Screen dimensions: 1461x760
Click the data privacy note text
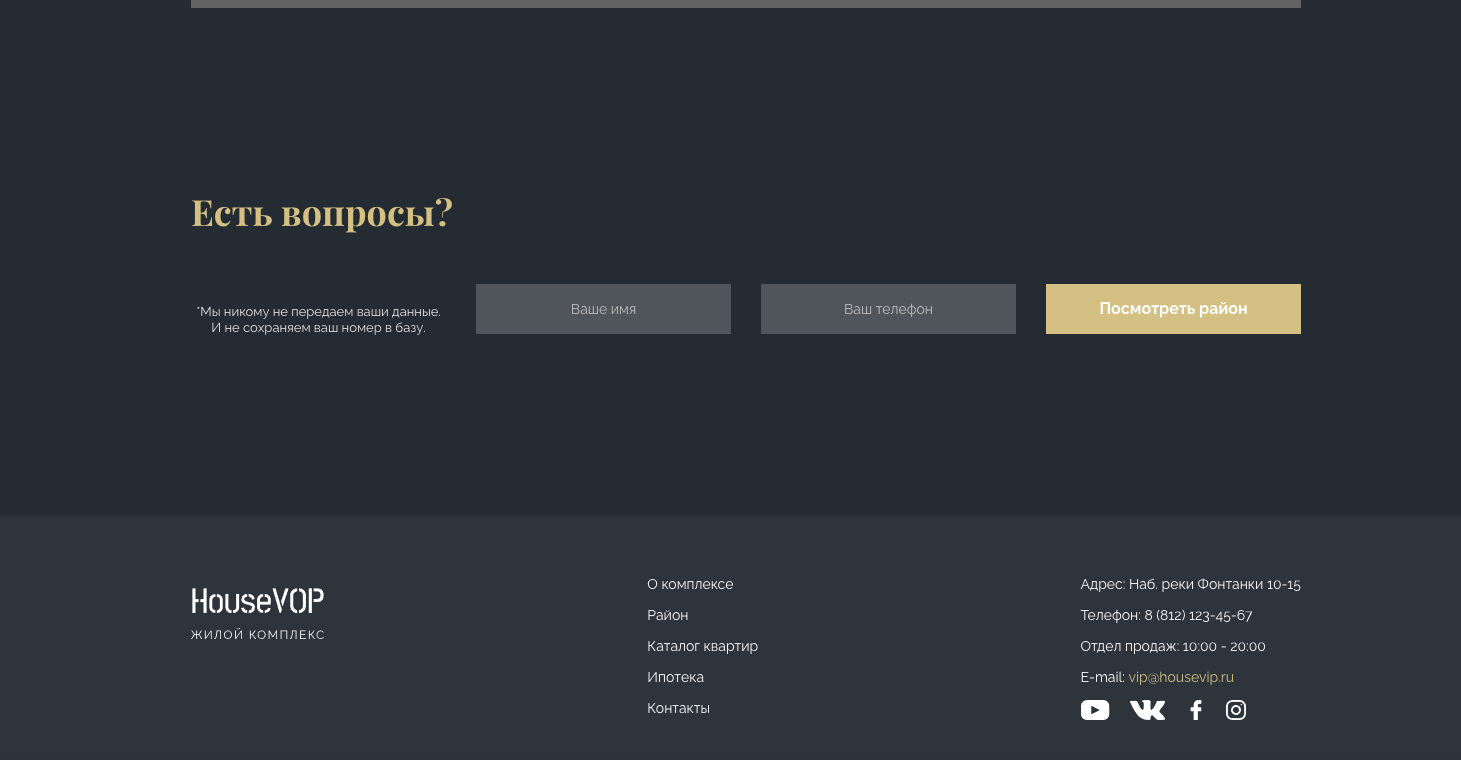[x=318, y=319]
